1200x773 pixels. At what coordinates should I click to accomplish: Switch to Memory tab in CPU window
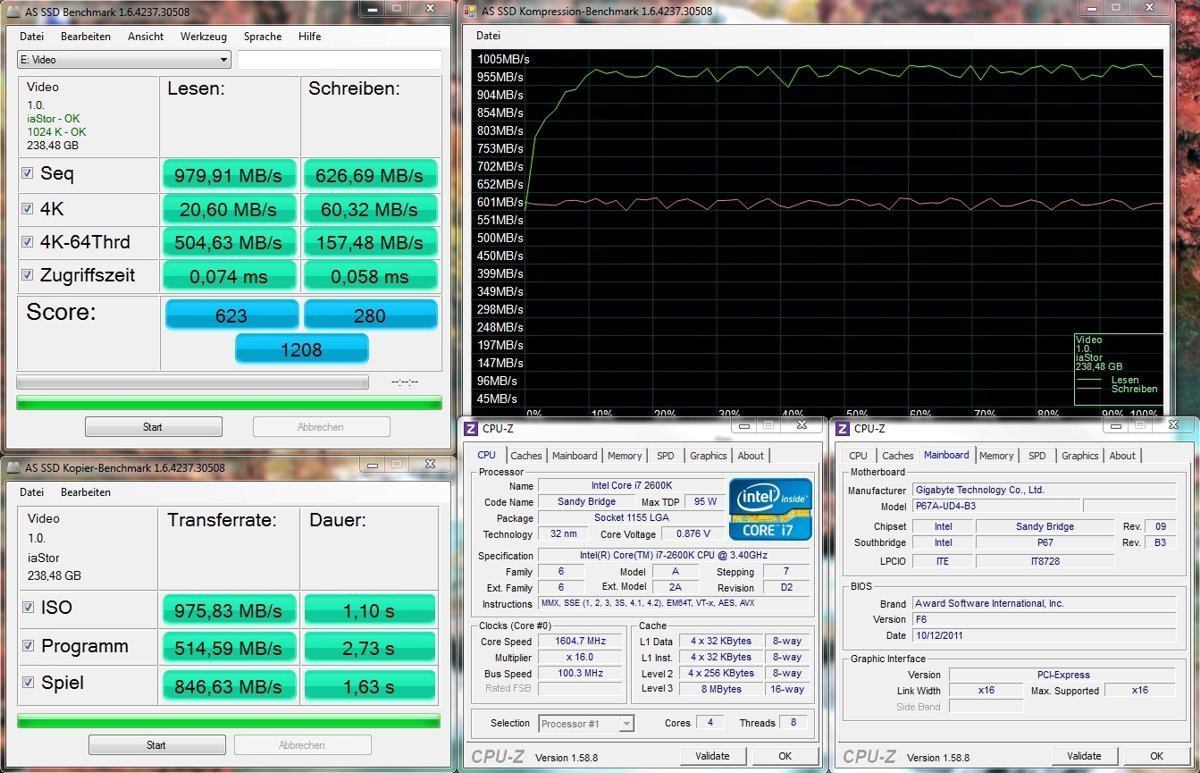point(625,455)
